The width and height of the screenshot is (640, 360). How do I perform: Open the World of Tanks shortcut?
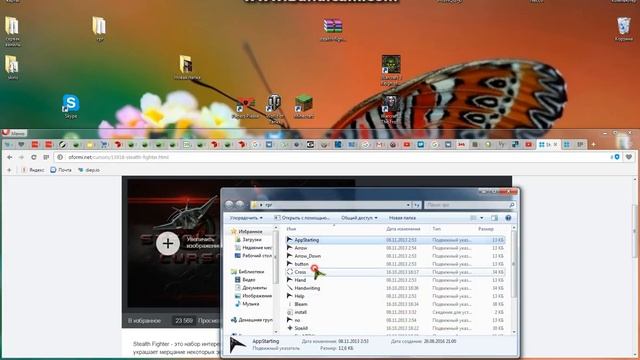pyautogui.click(x=275, y=108)
